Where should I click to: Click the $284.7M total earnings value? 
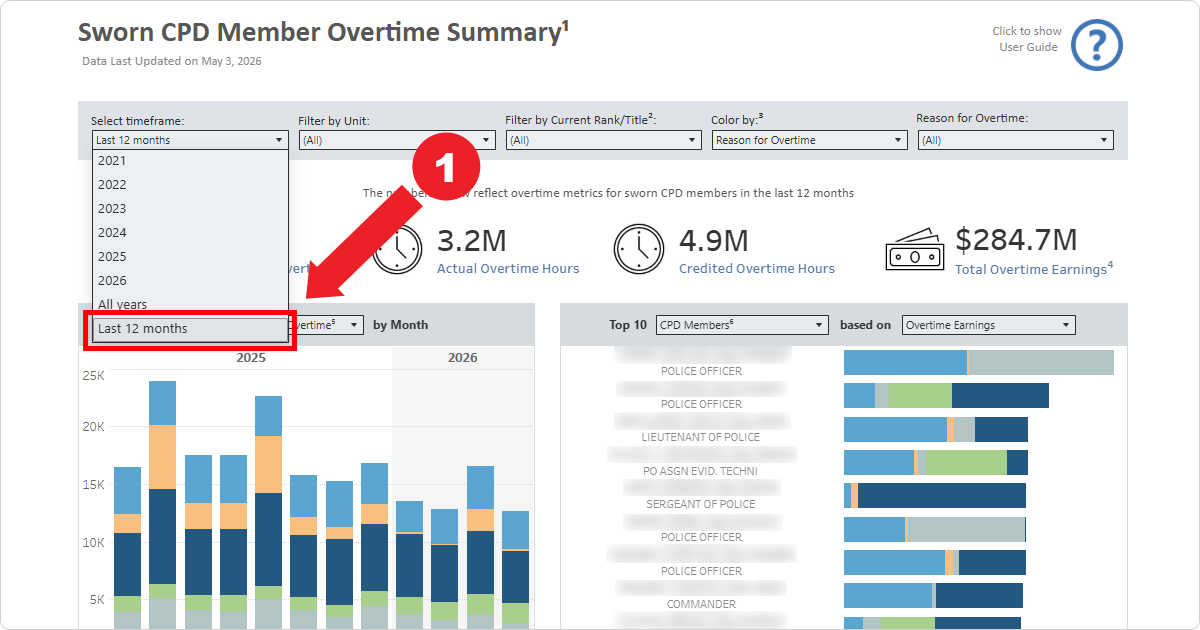1016,239
